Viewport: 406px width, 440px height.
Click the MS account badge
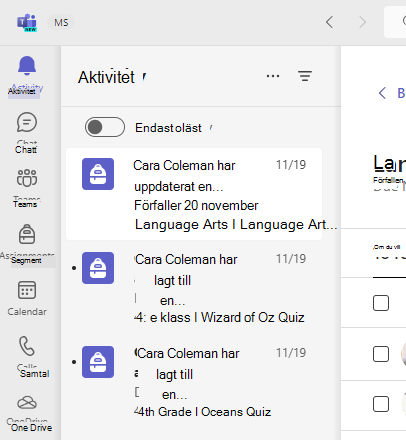click(x=61, y=23)
